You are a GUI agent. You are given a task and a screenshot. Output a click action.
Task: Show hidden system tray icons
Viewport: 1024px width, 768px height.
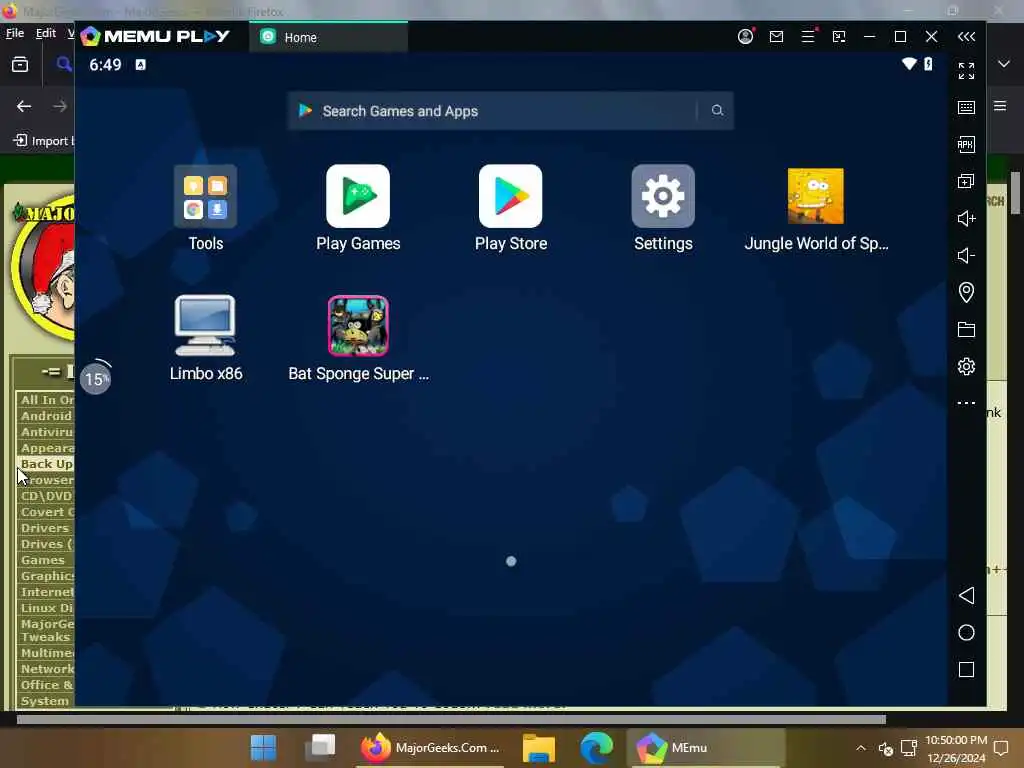pos(861,748)
